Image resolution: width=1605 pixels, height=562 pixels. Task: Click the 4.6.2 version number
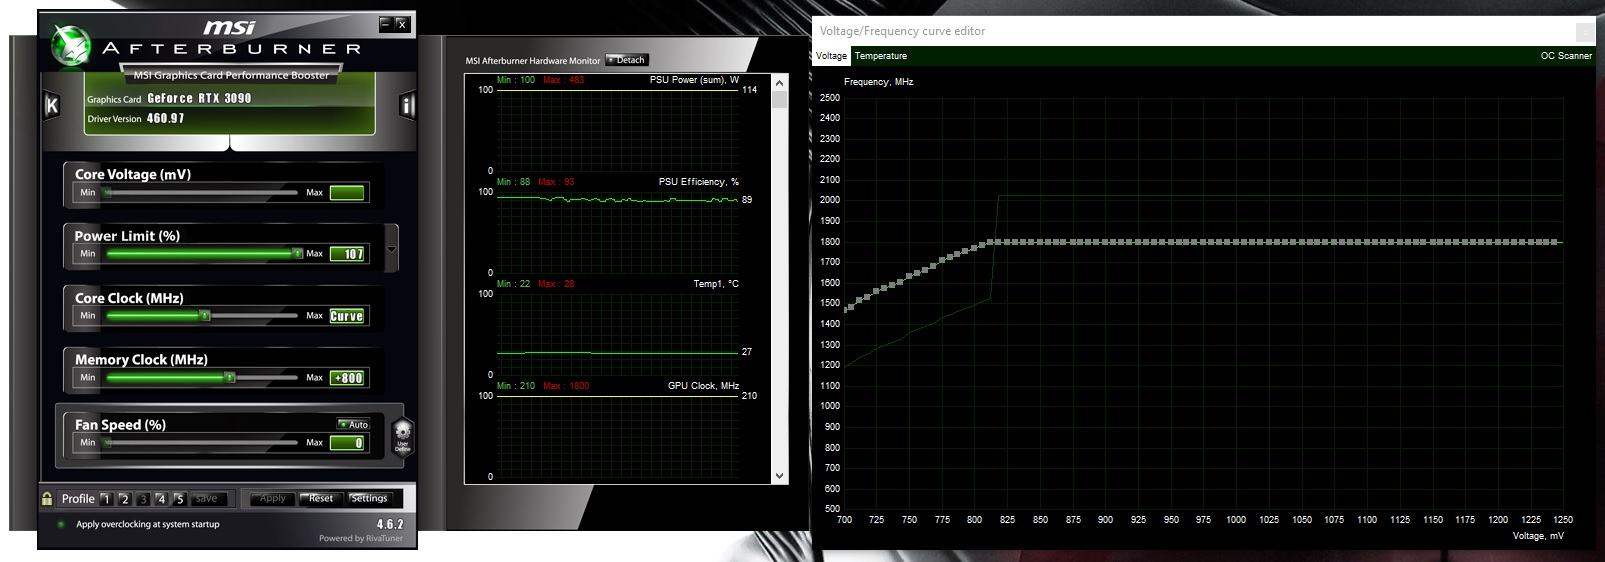[x=390, y=524]
